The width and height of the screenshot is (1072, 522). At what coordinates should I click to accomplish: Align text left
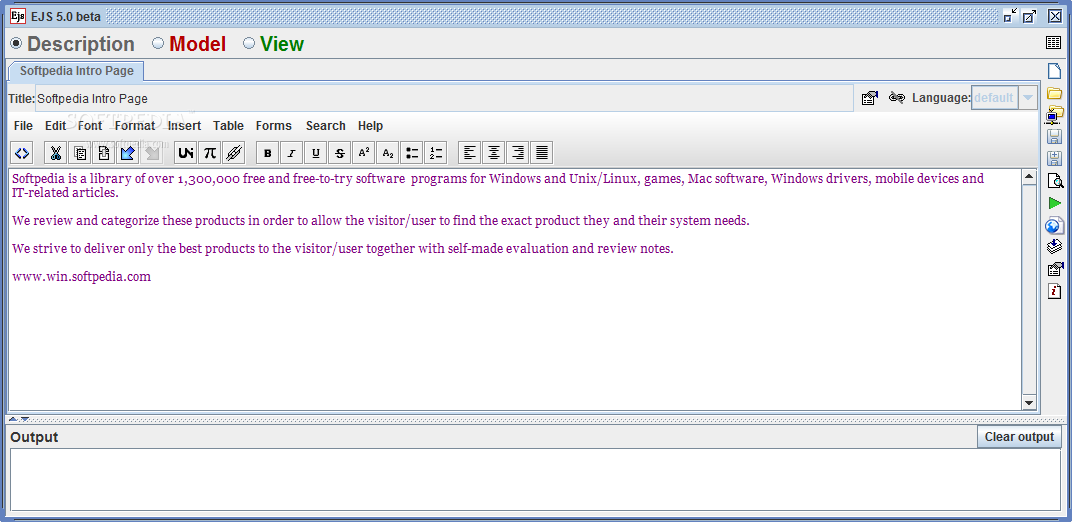(x=470, y=153)
